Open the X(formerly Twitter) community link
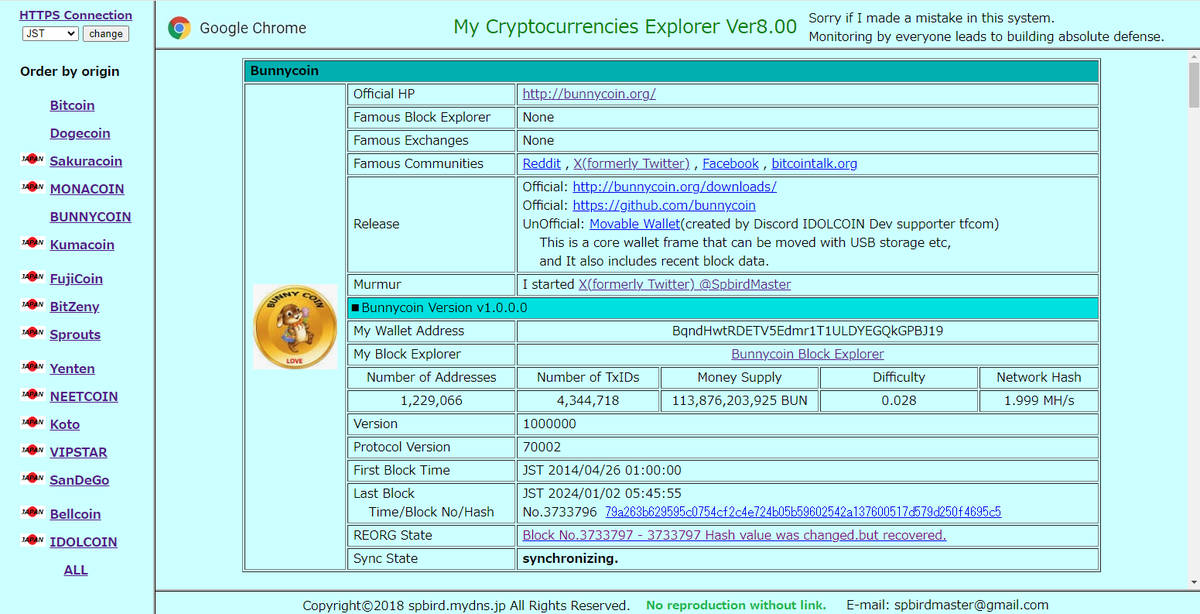1200x614 pixels. [x=631, y=164]
